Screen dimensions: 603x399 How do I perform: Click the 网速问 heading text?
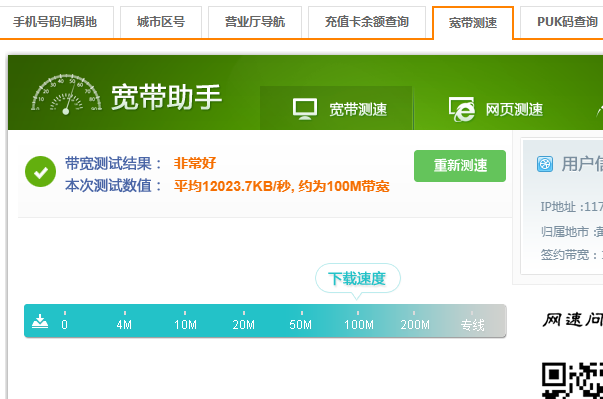573,320
